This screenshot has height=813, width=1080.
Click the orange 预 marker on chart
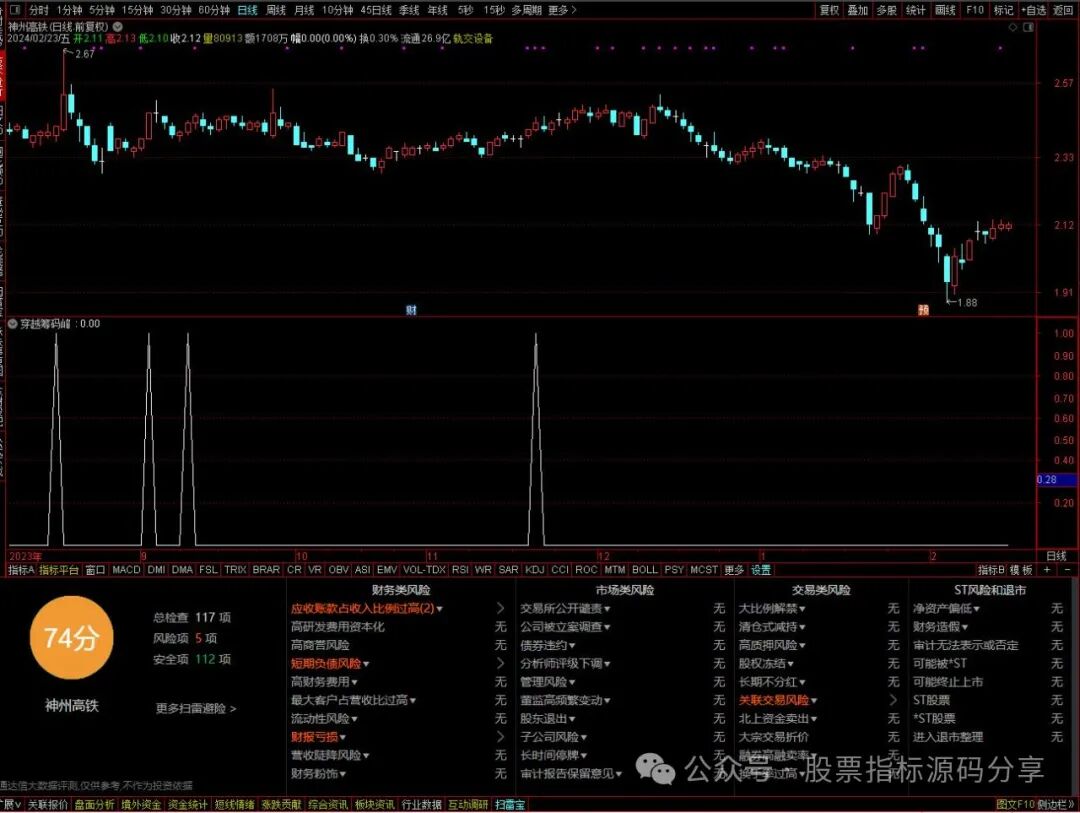[923, 310]
